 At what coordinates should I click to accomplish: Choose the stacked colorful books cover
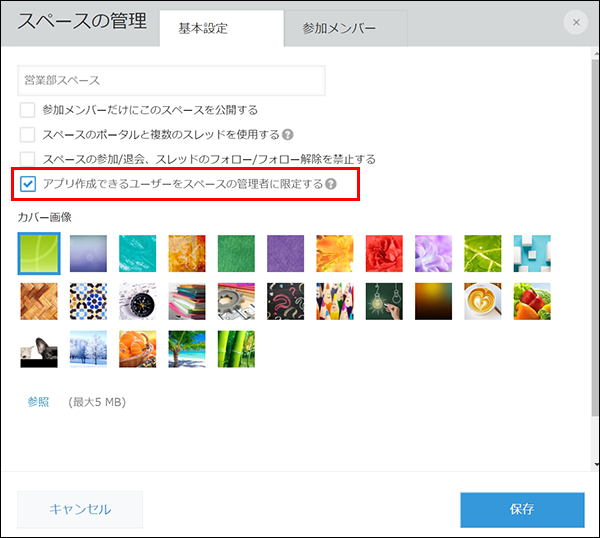[187, 302]
